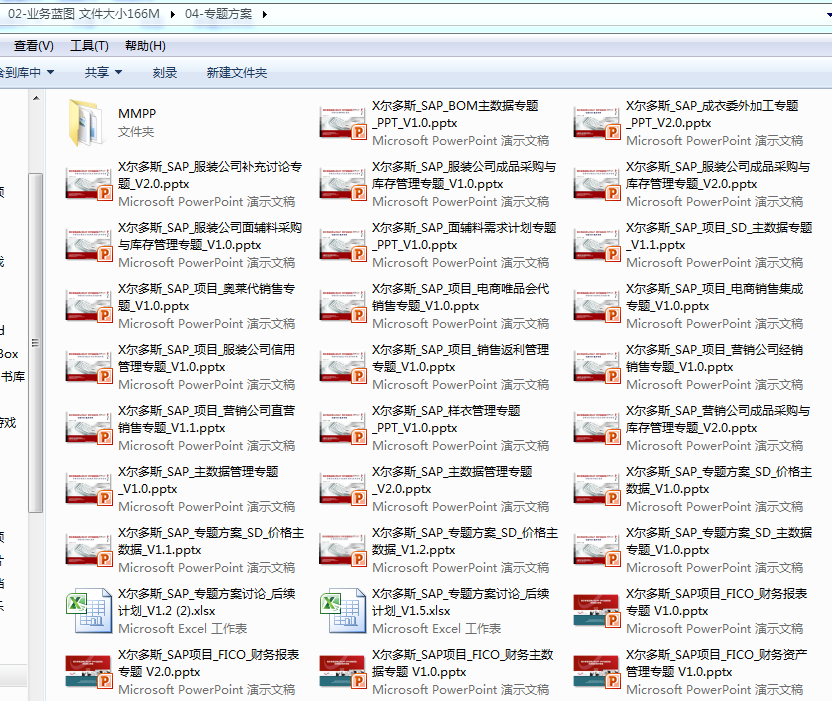Screen dimensions: 832x701
Task: Expand arrow after 04-专题方案 breadcrumb
Action: click(264, 14)
